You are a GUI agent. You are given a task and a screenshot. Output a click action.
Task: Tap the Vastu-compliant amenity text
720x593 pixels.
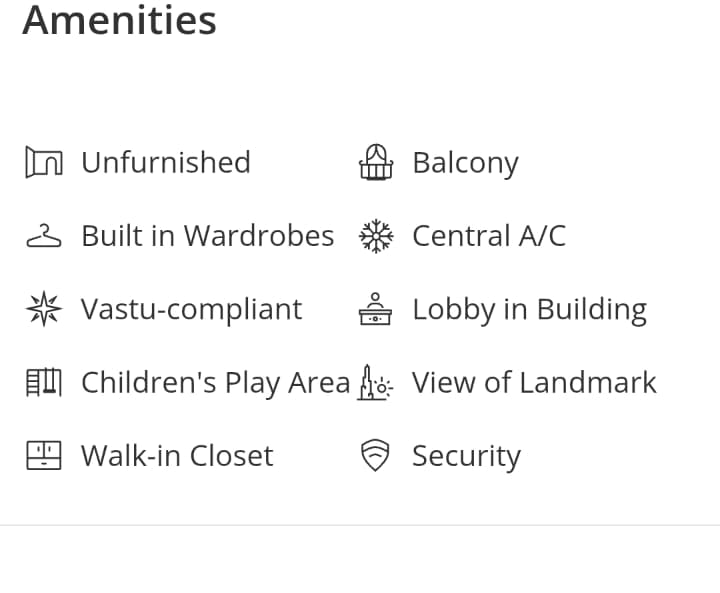click(x=191, y=309)
